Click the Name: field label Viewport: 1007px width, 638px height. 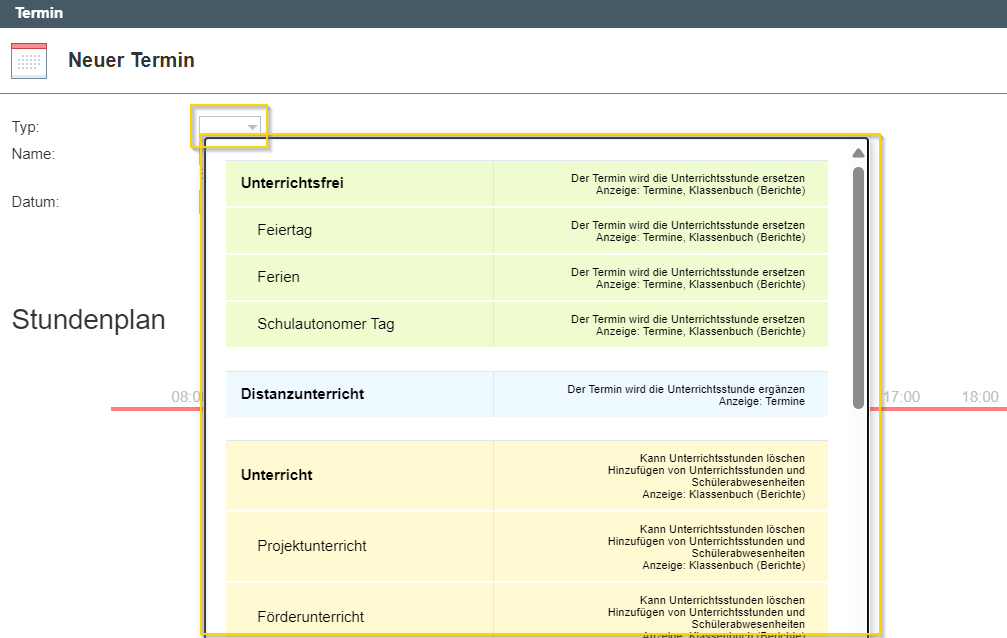tap(33, 154)
